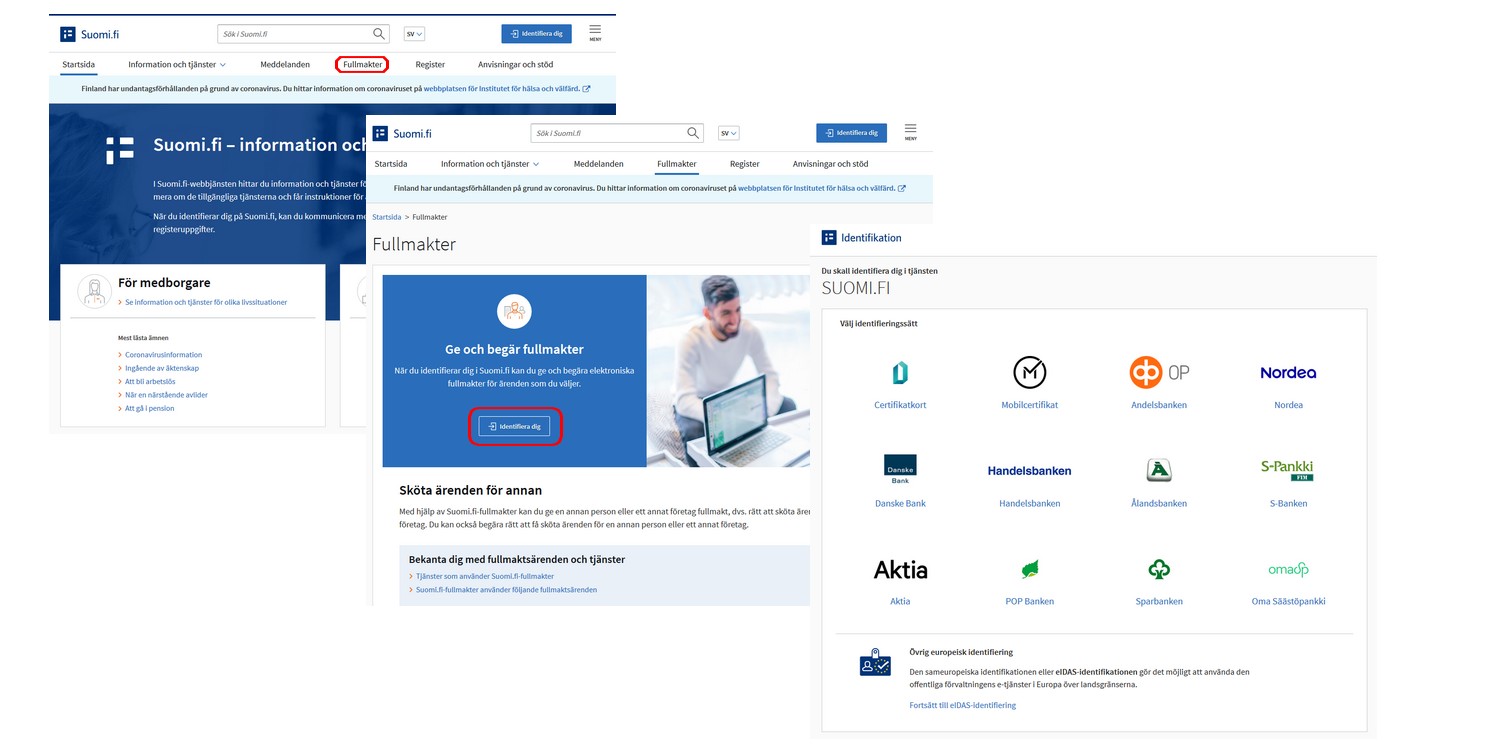Choose the Sparbanken tree logo
This screenshot has width=1512, height=756.
(1159, 569)
